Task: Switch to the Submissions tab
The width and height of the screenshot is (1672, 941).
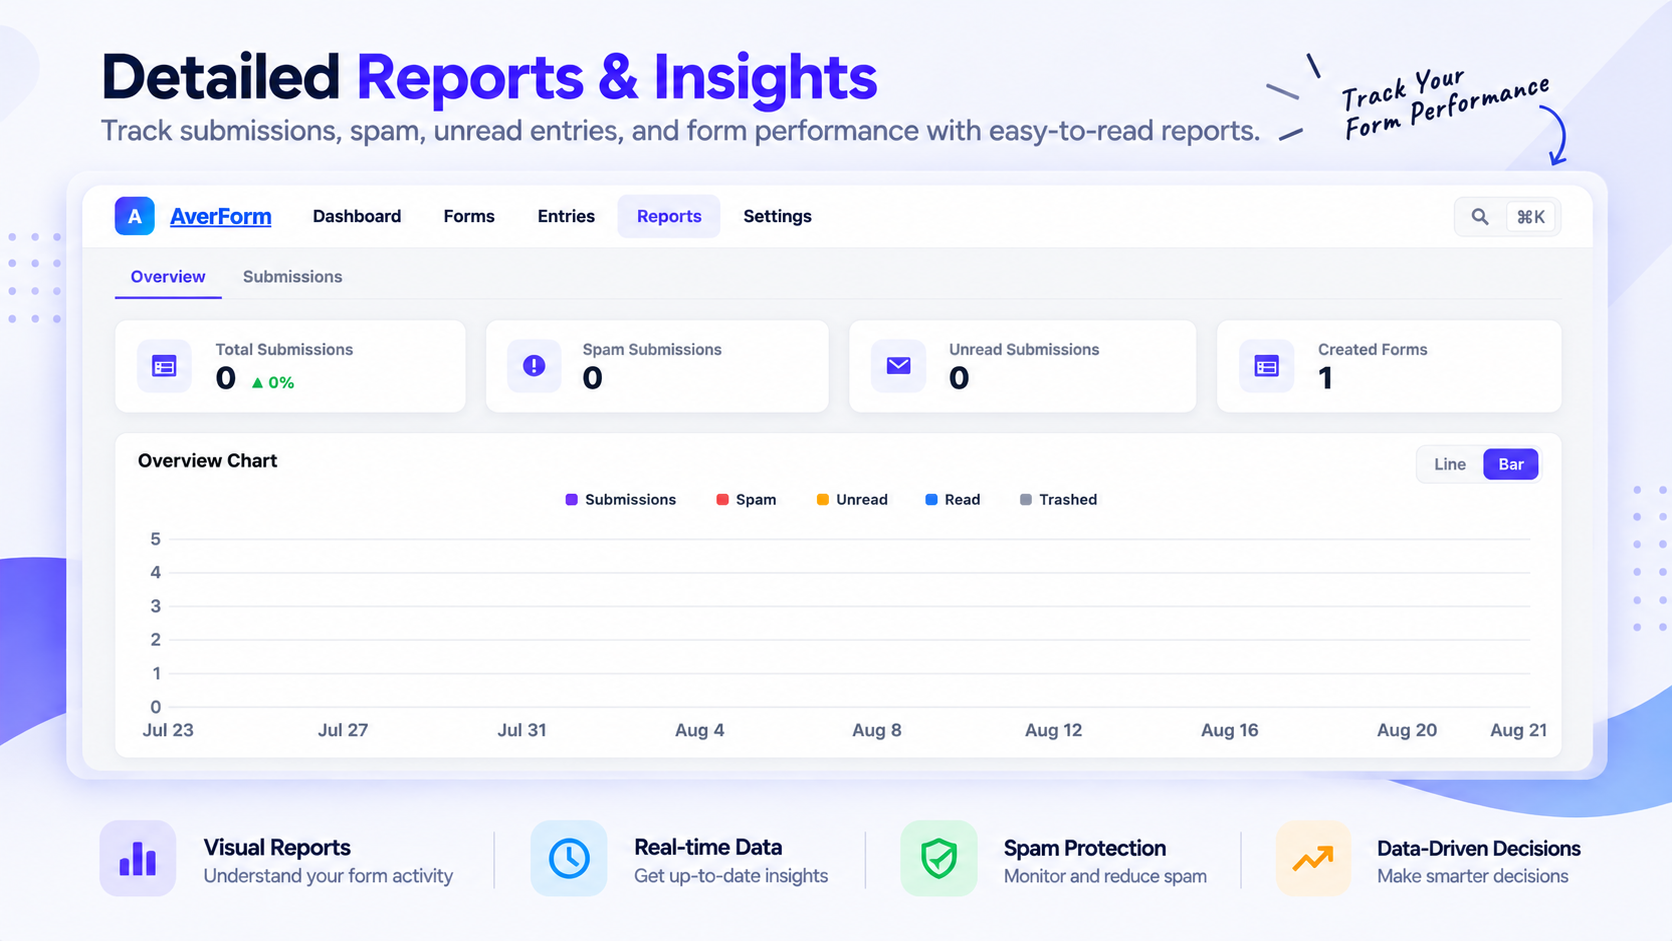Action: point(292,277)
